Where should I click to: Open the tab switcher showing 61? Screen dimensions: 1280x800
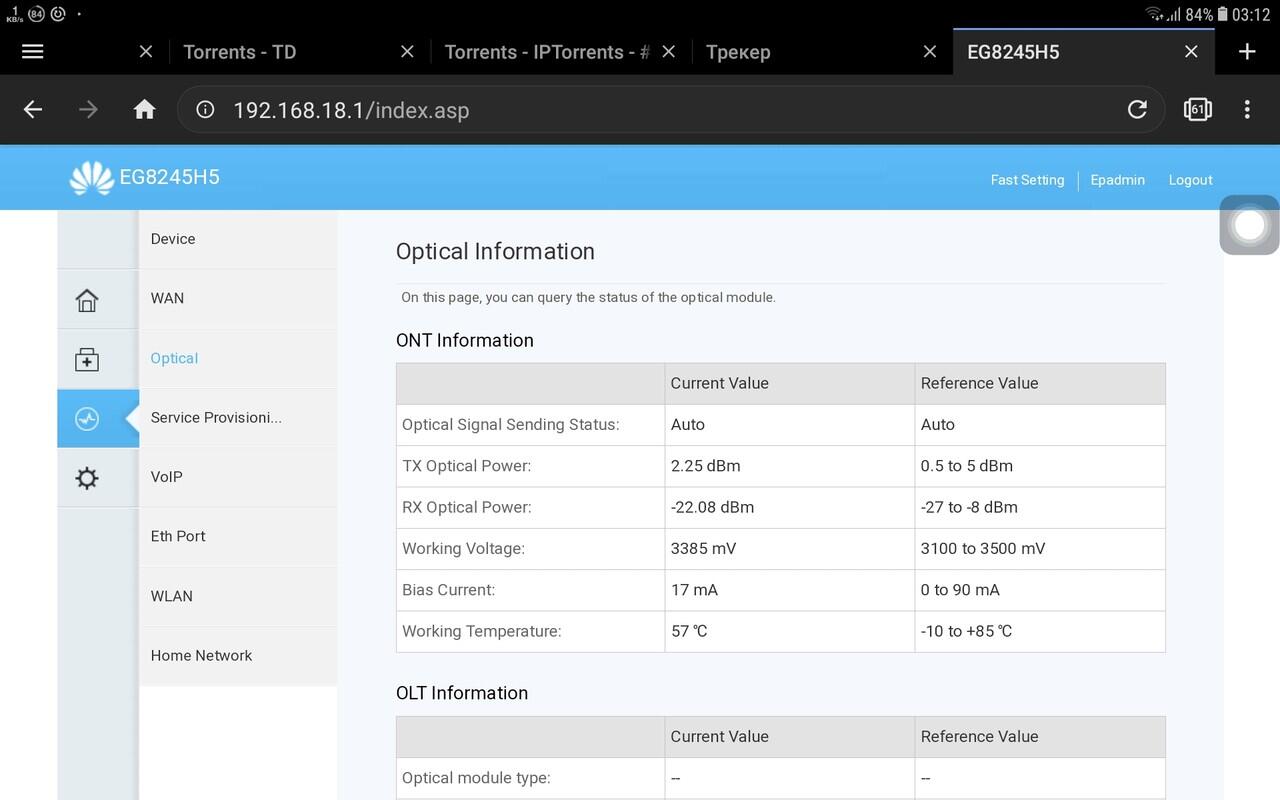click(x=1197, y=110)
